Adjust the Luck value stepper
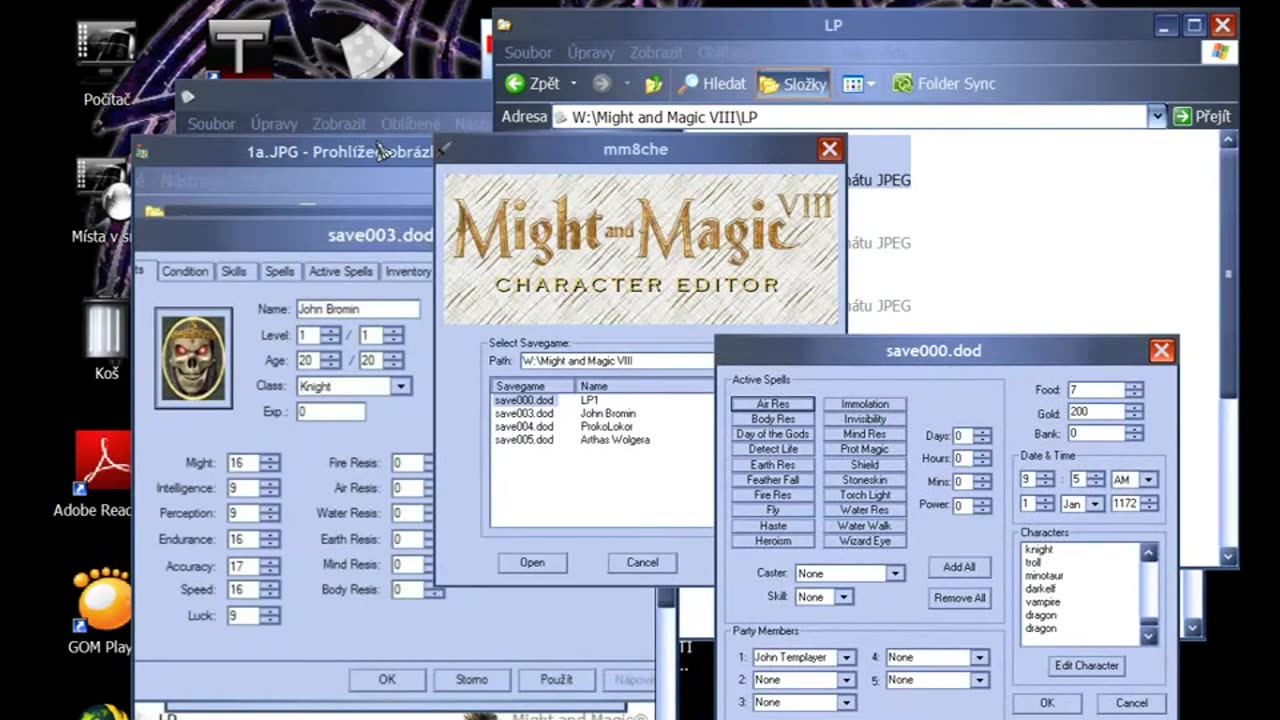 (x=269, y=616)
